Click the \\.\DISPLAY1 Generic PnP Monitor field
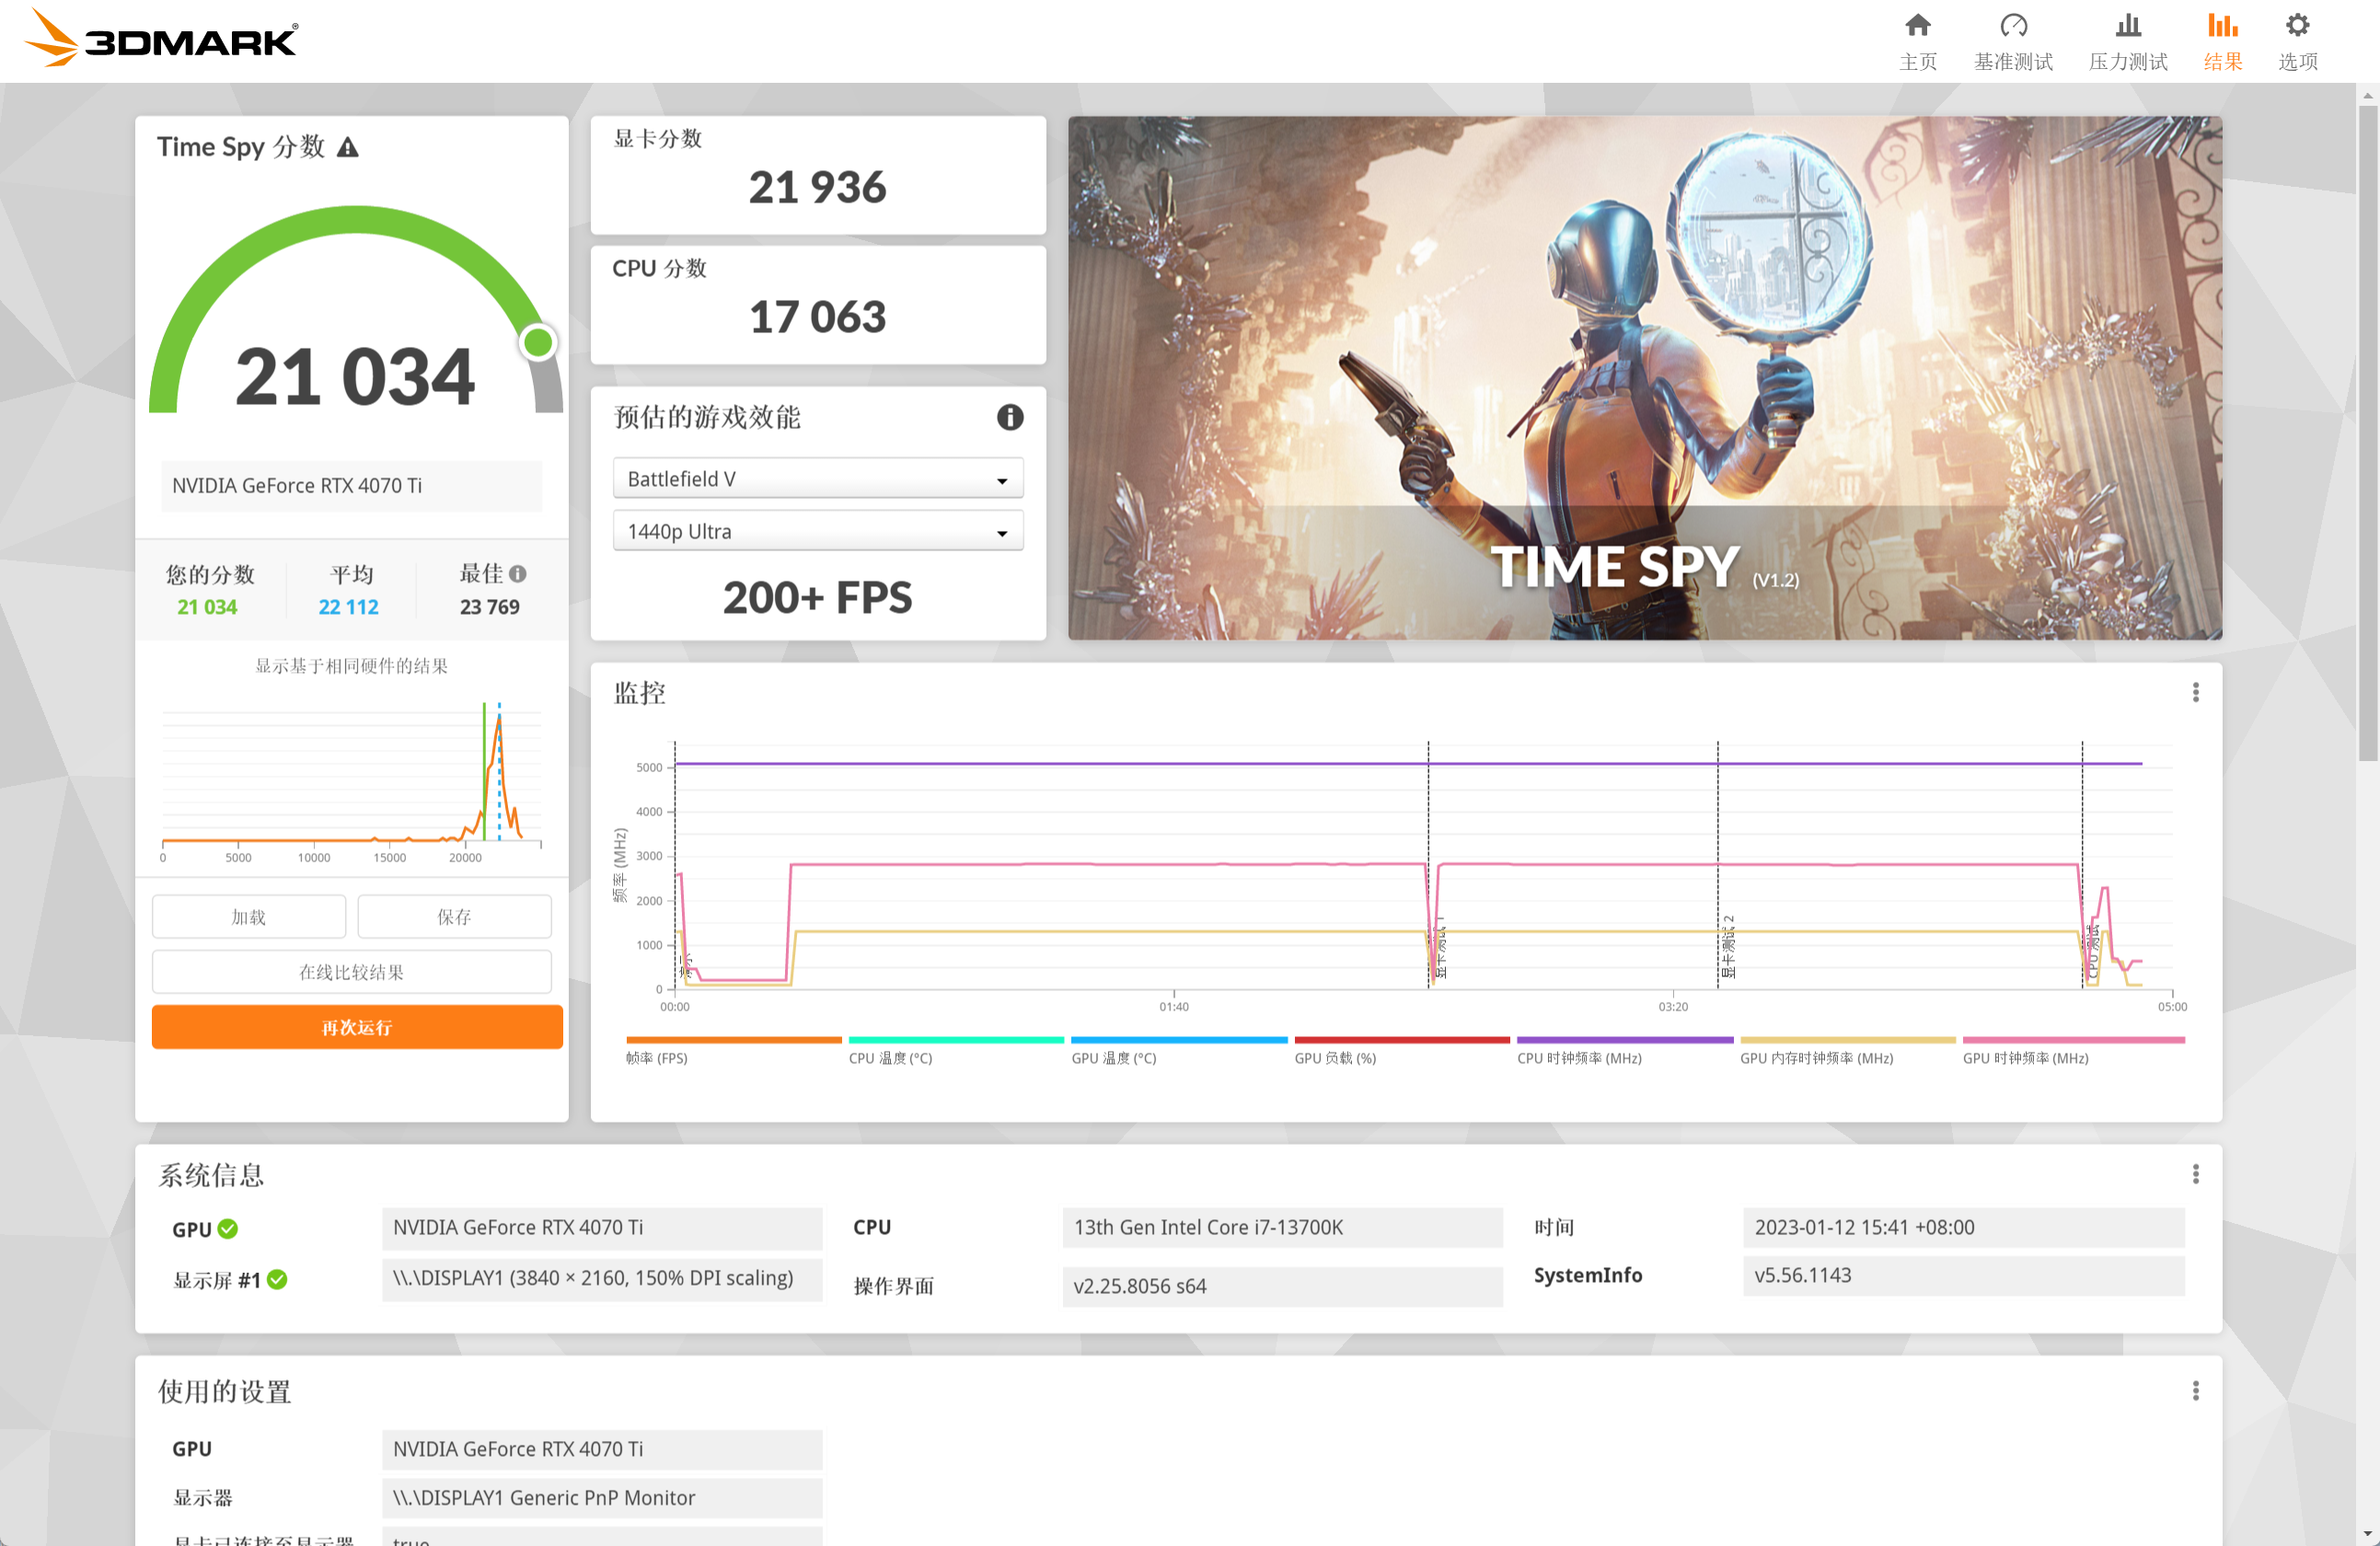This screenshot has width=2380, height=1546. tap(602, 1497)
